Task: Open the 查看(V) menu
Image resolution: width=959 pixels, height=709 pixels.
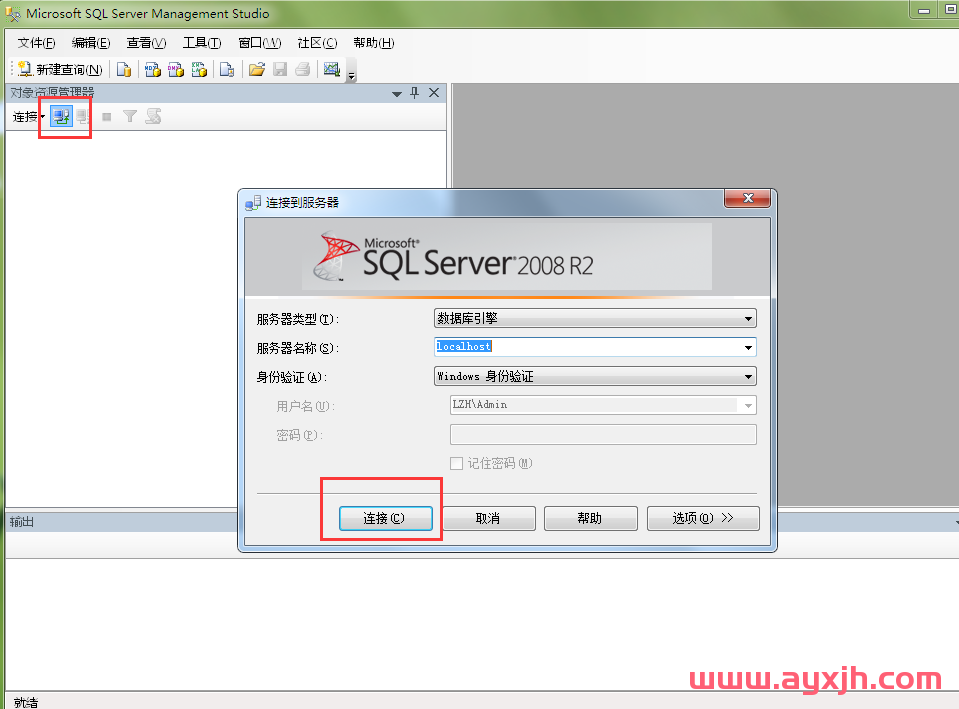Action: click(146, 43)
